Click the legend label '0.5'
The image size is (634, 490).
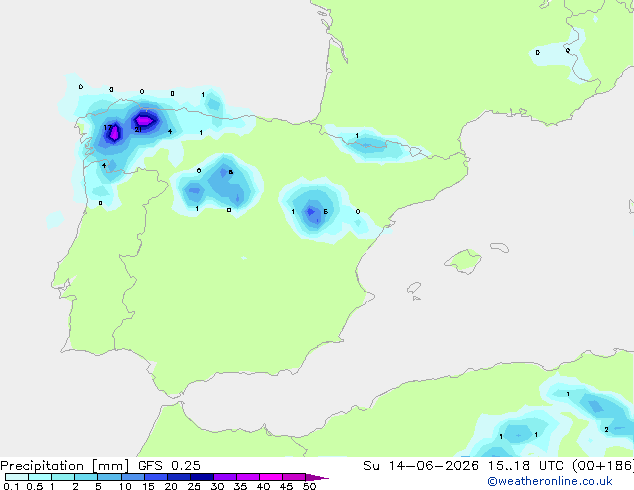[35, 486]
